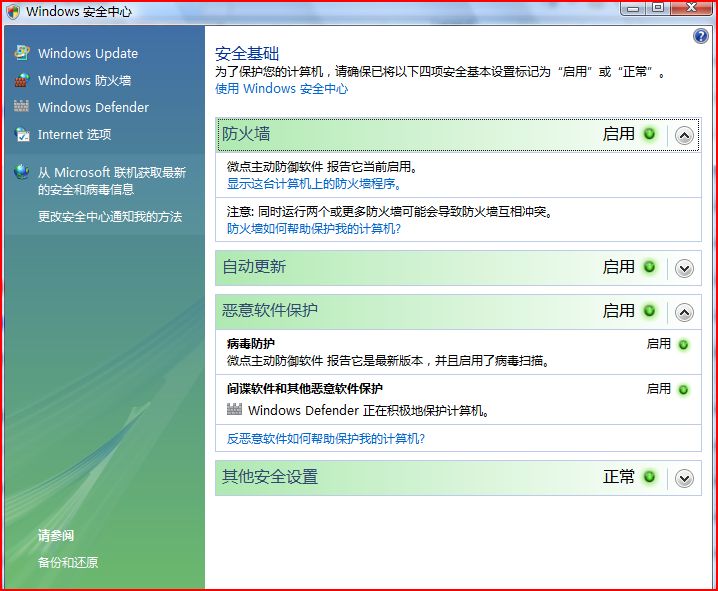
Task: Click the green status light on 自动更新 header
Action: [x=649, y=267]
